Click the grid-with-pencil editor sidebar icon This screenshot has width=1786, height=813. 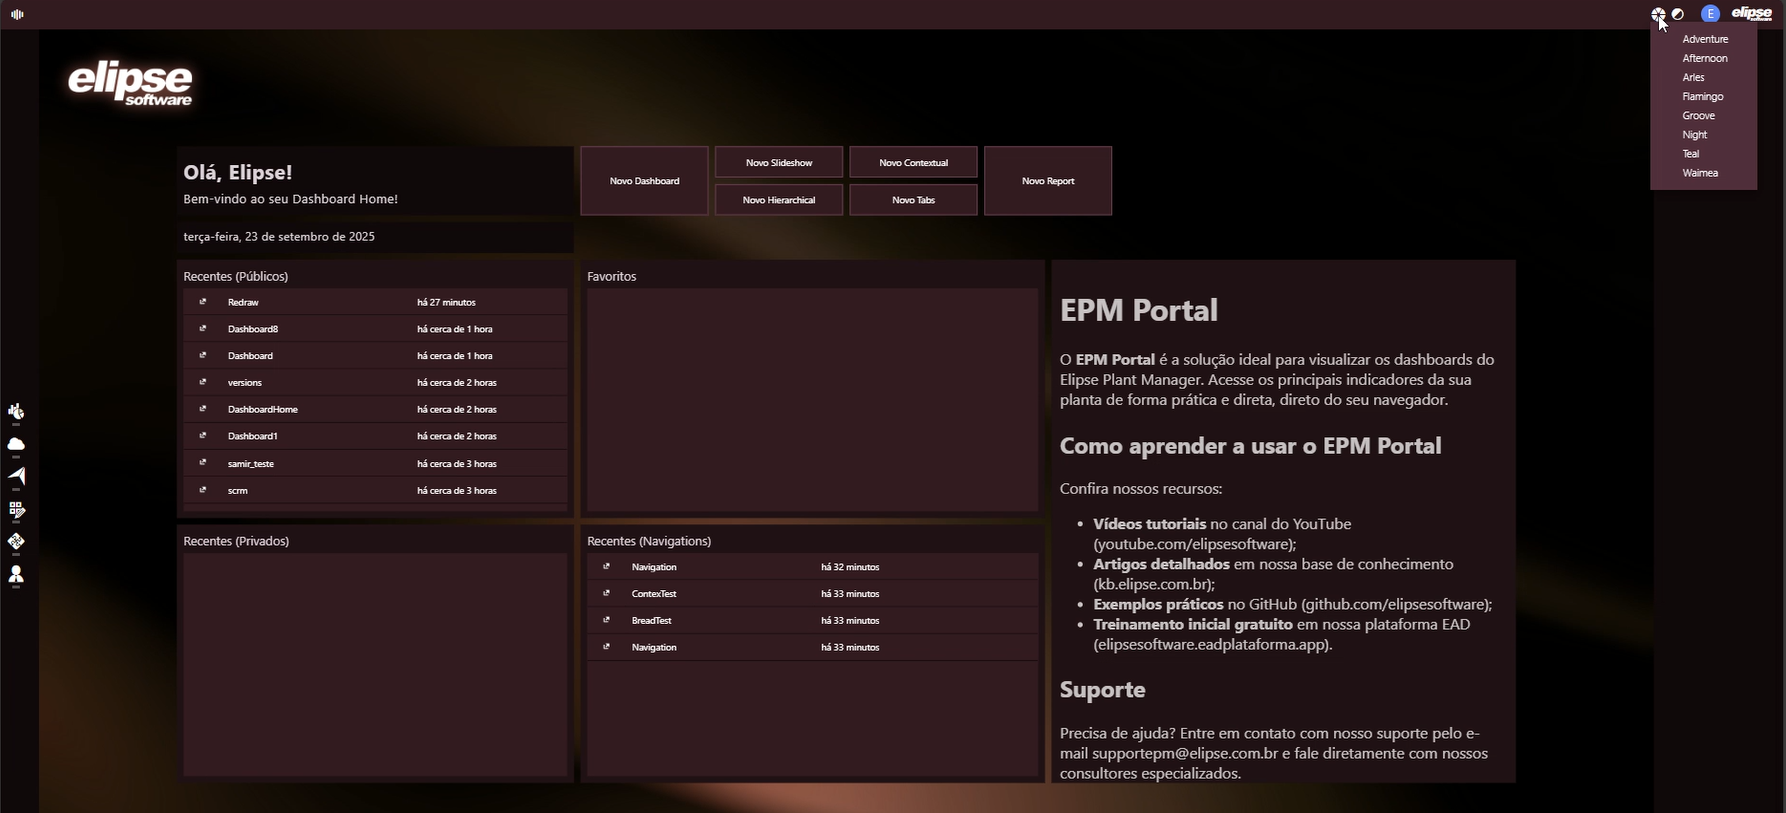[16, 509]
